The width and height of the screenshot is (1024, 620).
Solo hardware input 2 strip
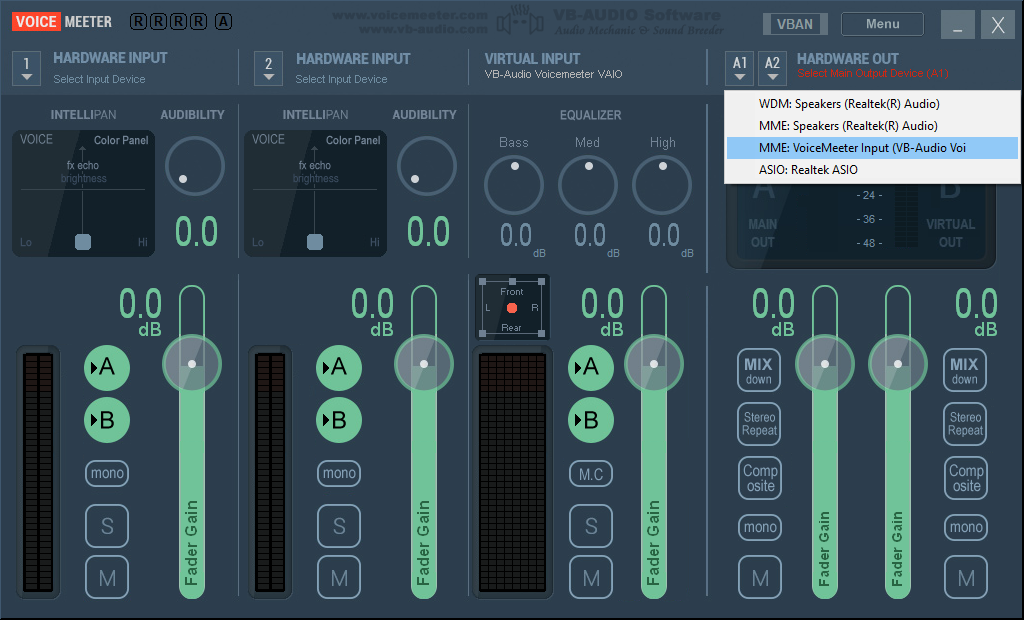tap(339, 526)
